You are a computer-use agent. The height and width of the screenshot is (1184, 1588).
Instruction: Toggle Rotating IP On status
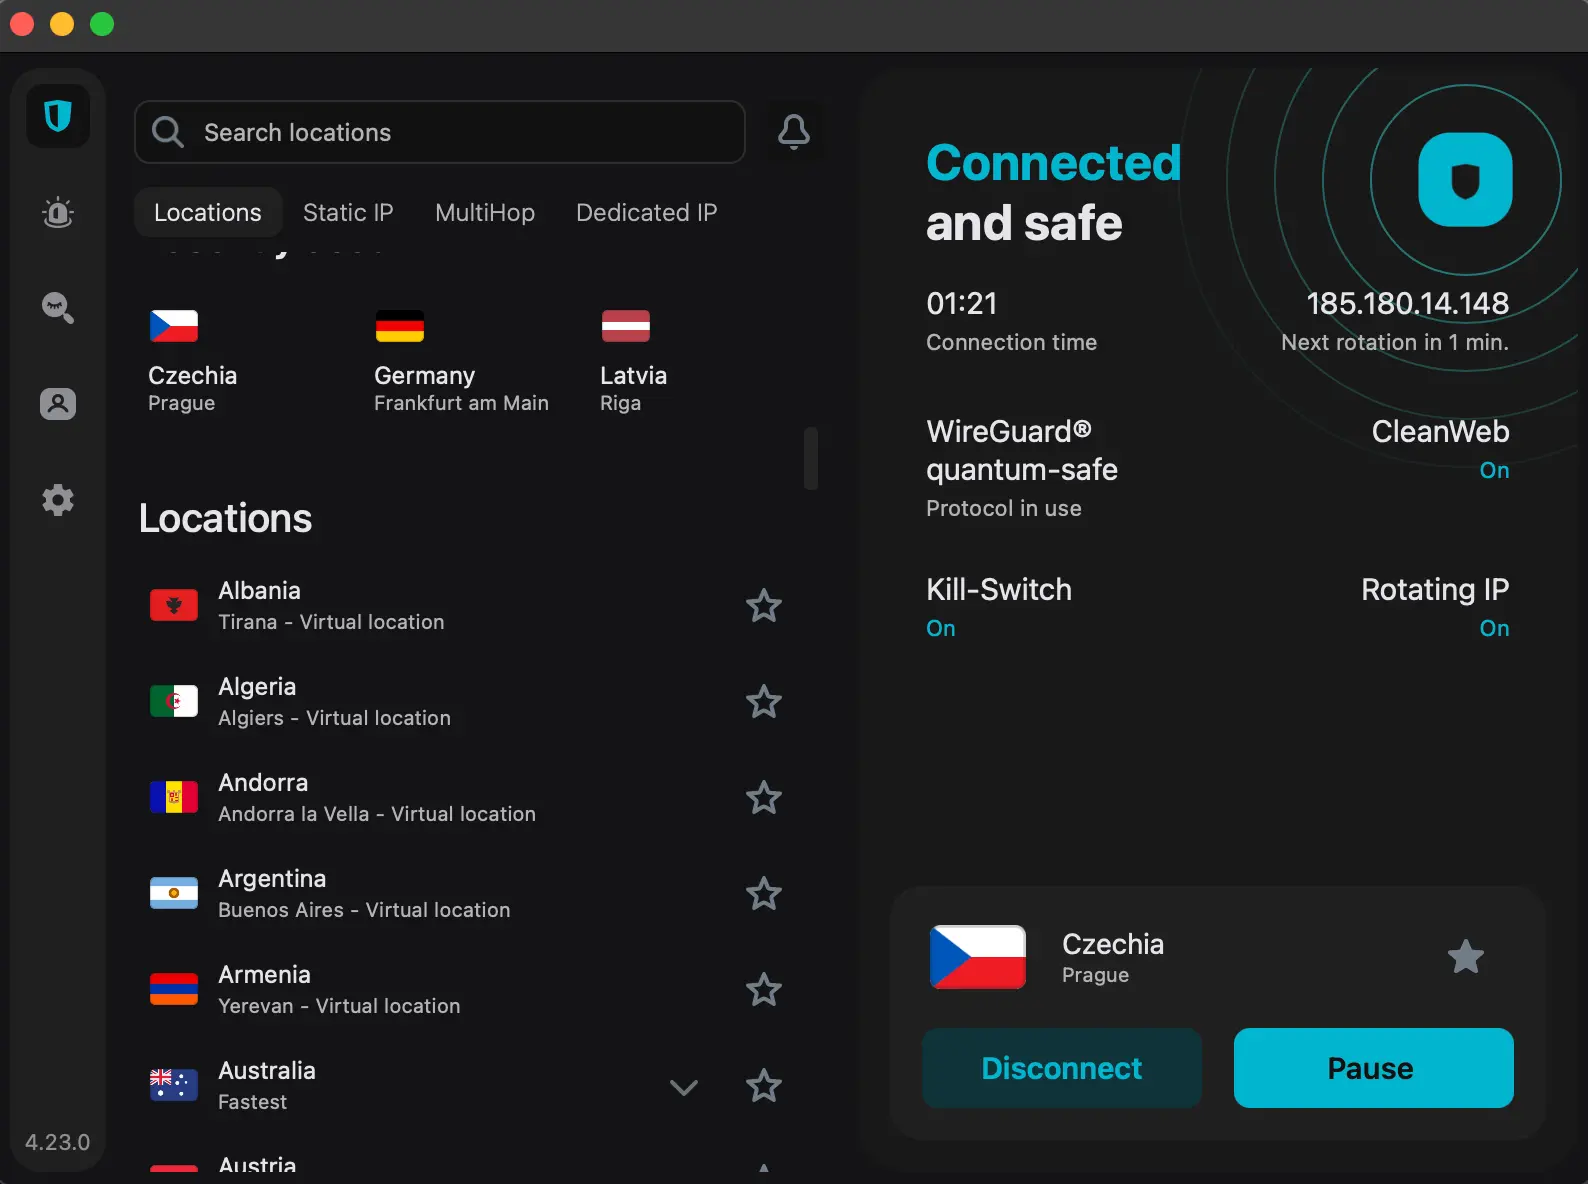point(1494,628)
